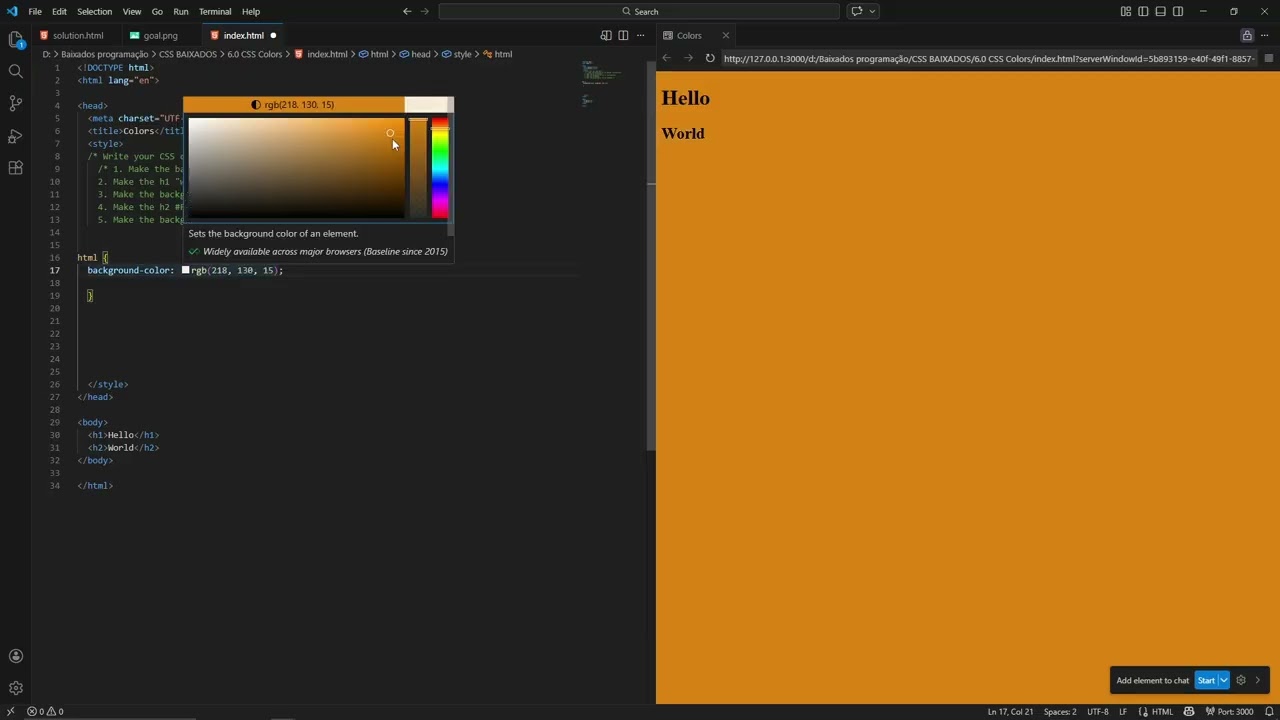Open the File menu
Viewport: 1280px width, 720px height.
click(x=35, y=12)
